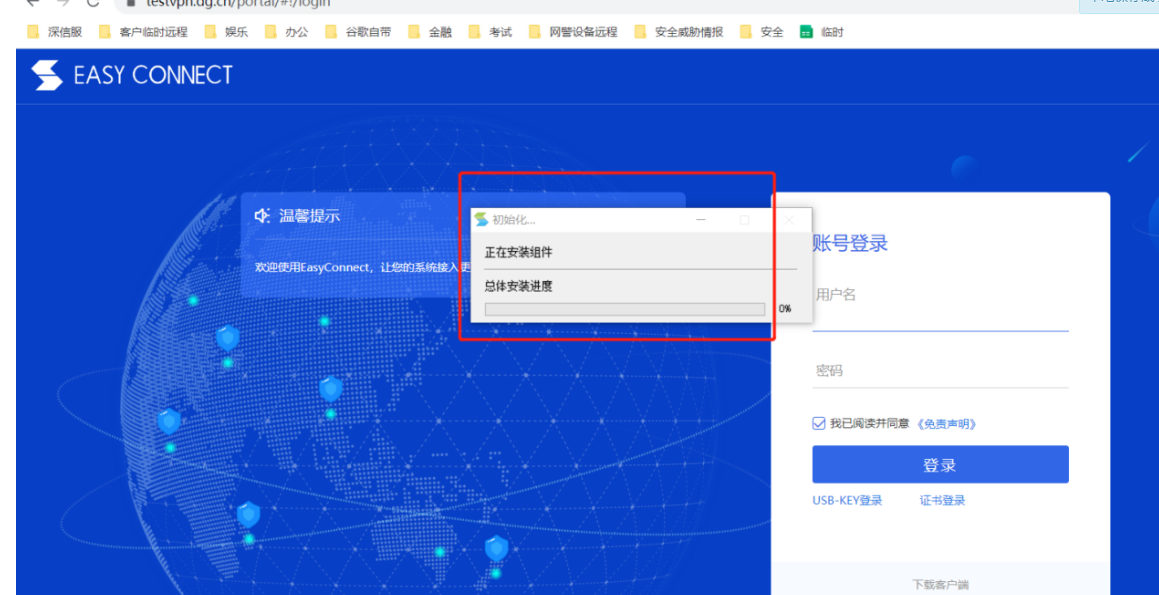Viewport: 1159px width, 595px height.
Task: Click the Easy Connect logo icon
Action: point(47,75)
